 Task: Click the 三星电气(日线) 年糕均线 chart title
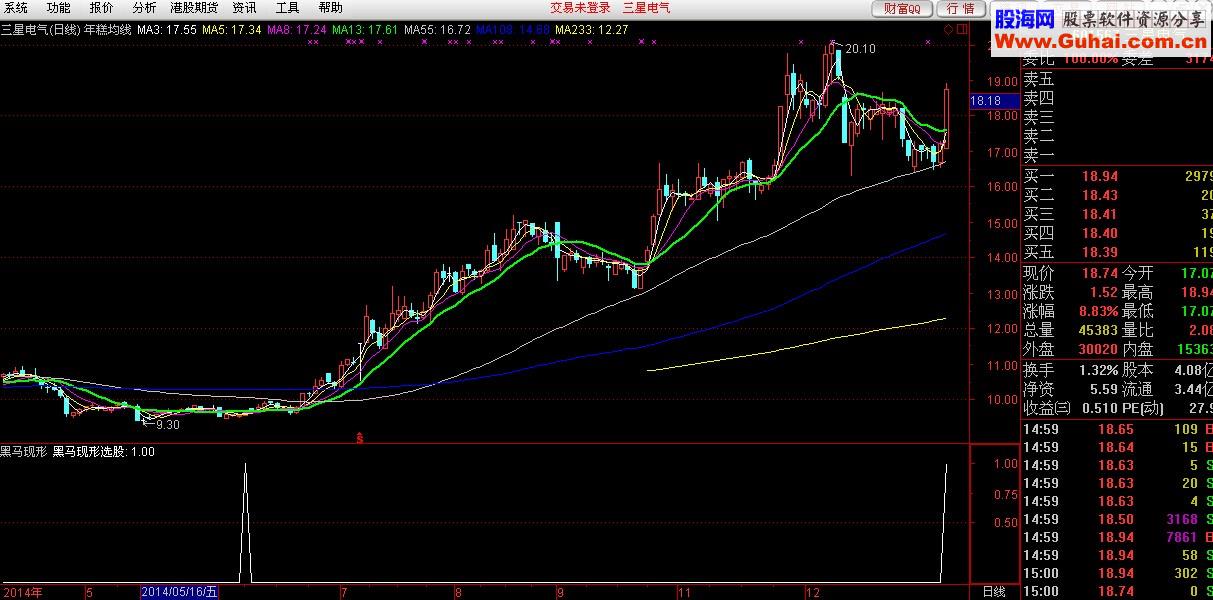pyautogui.click(x=66, y=30)
